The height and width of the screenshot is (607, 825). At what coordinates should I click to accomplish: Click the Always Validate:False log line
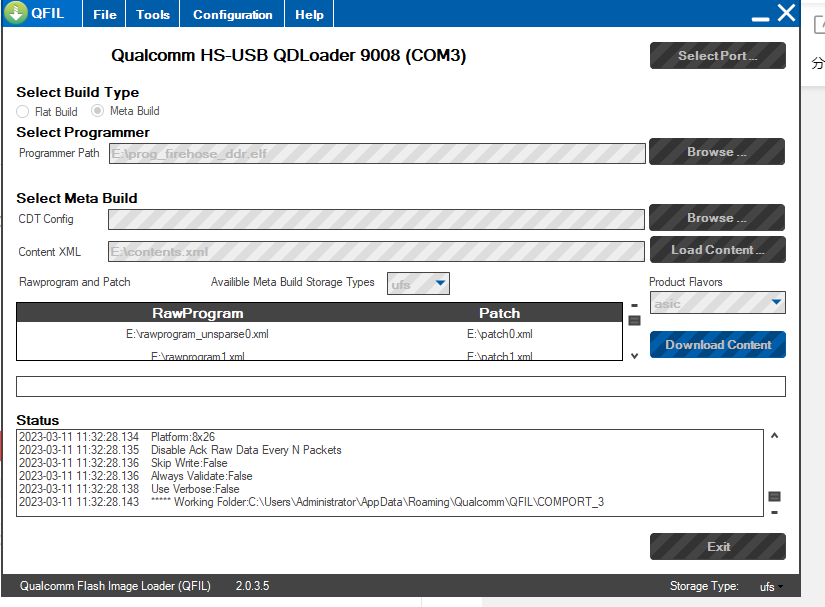136,476
